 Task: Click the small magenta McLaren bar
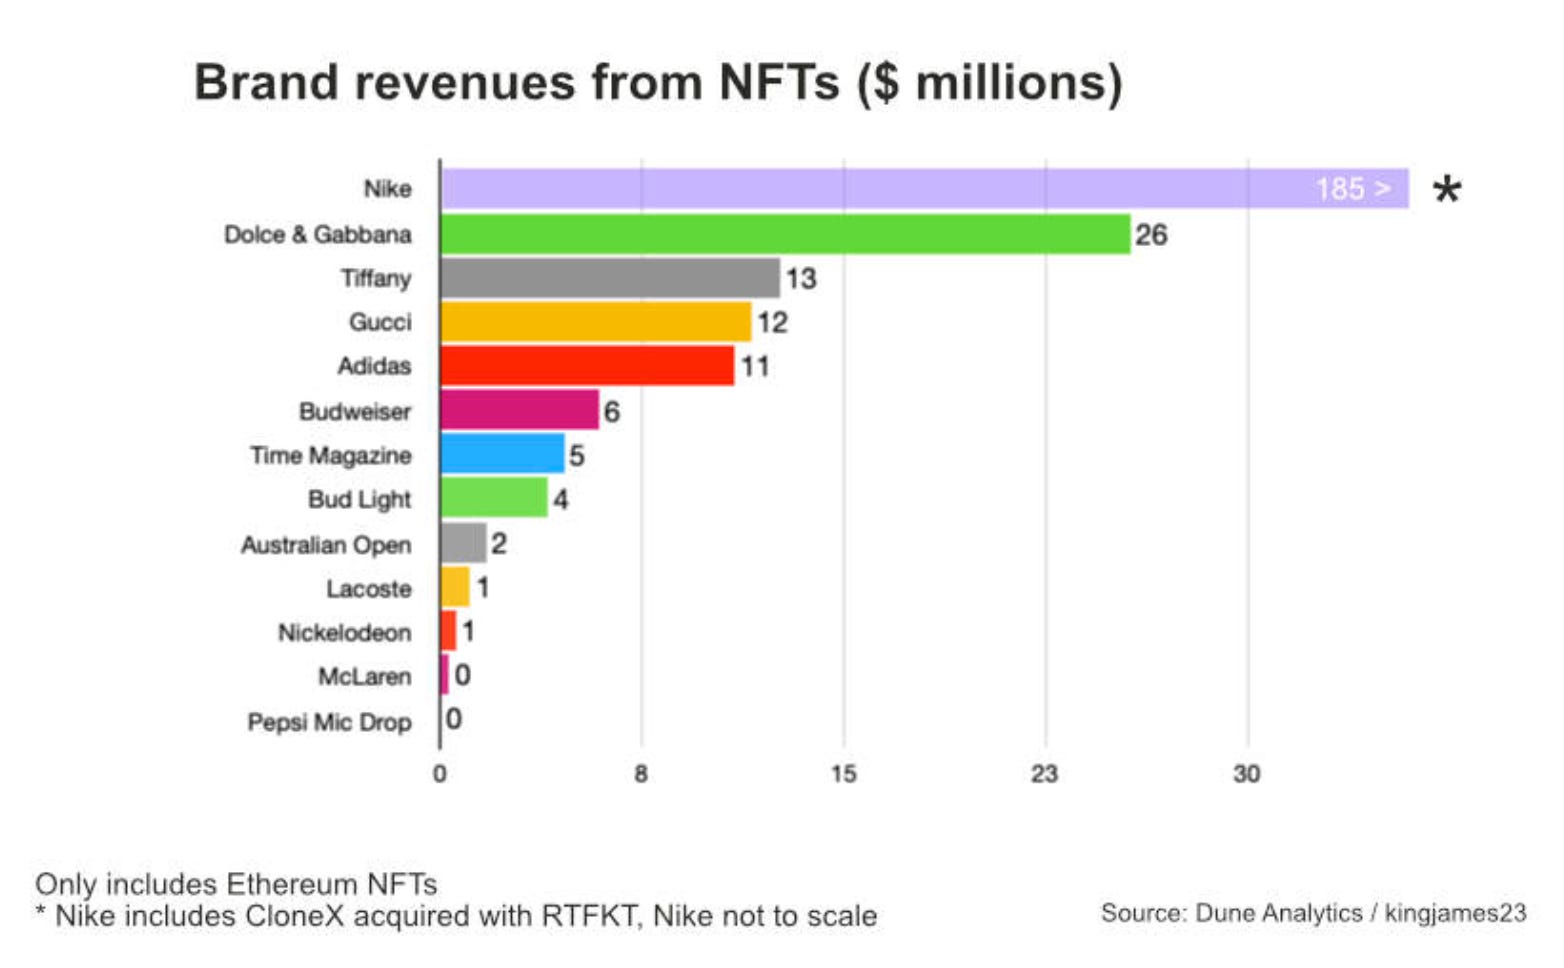(445, 675)
